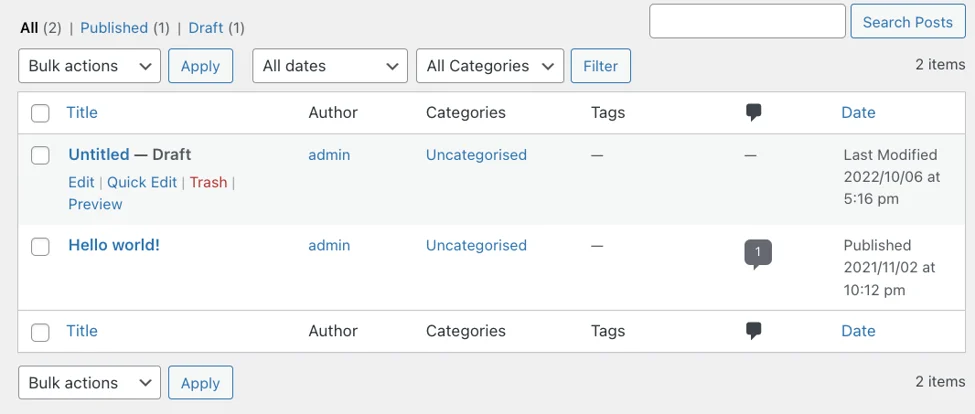Open Quick Edit for the Untitled post

click(x=142, y=182)
